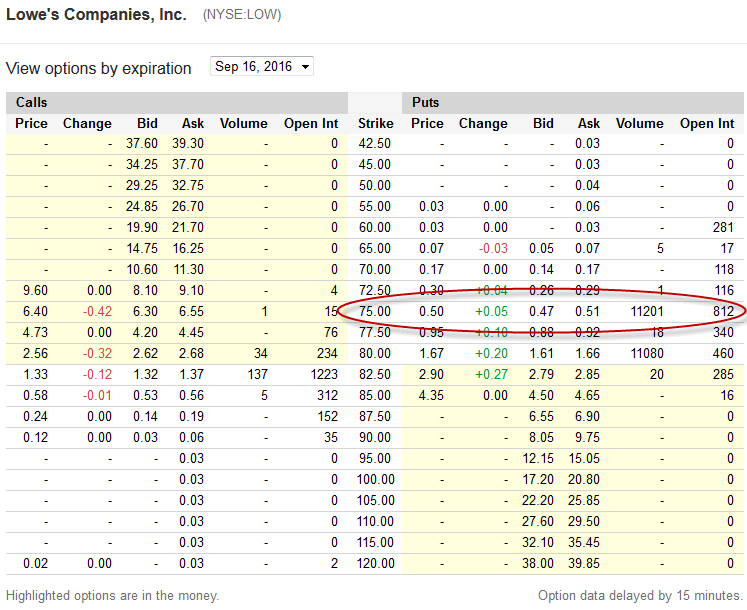Viewport: 747px width, 610px height.
Task: Click puts change value +0.05
Action: click(x=491, y=311)
